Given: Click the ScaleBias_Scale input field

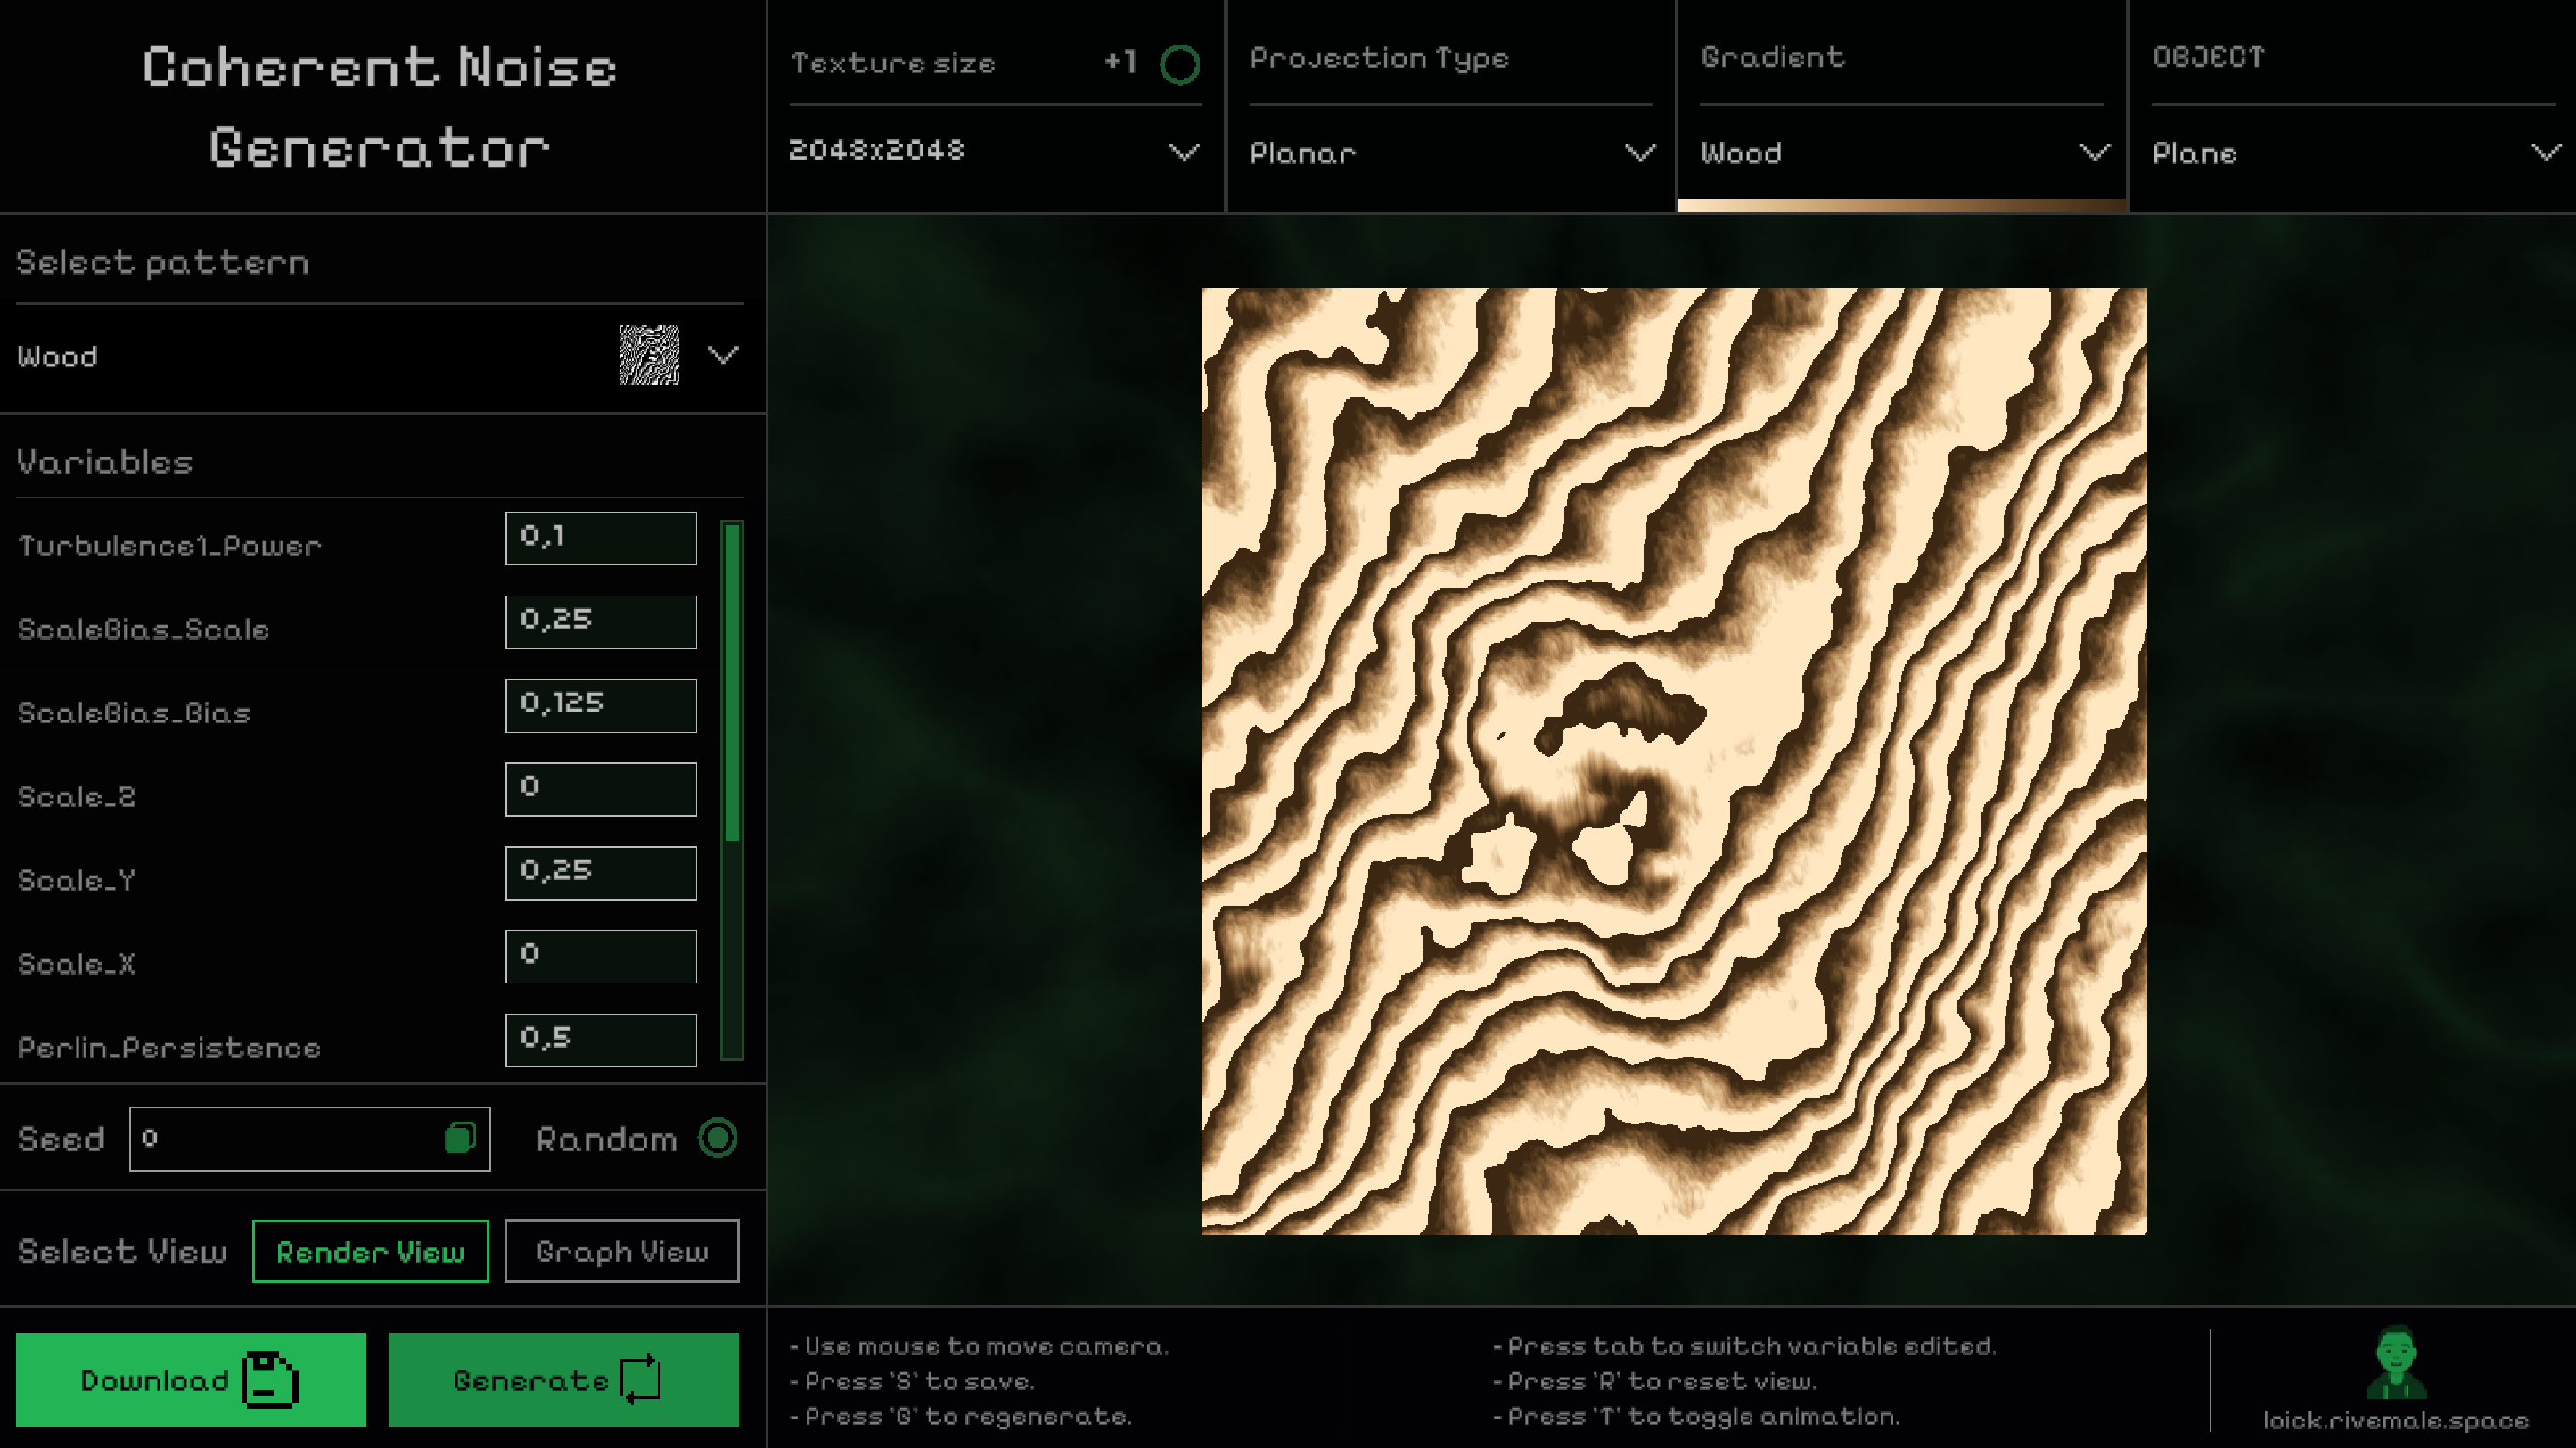Looking at the screenshot, I should tap(601, 622).
